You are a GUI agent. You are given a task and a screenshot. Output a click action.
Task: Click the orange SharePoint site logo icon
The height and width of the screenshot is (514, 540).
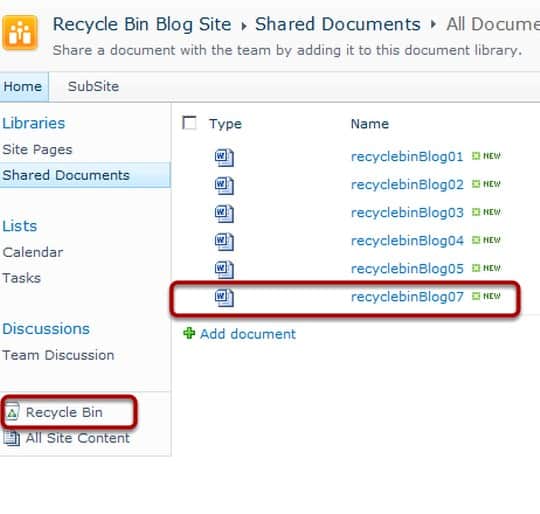(x=20, y=33)
